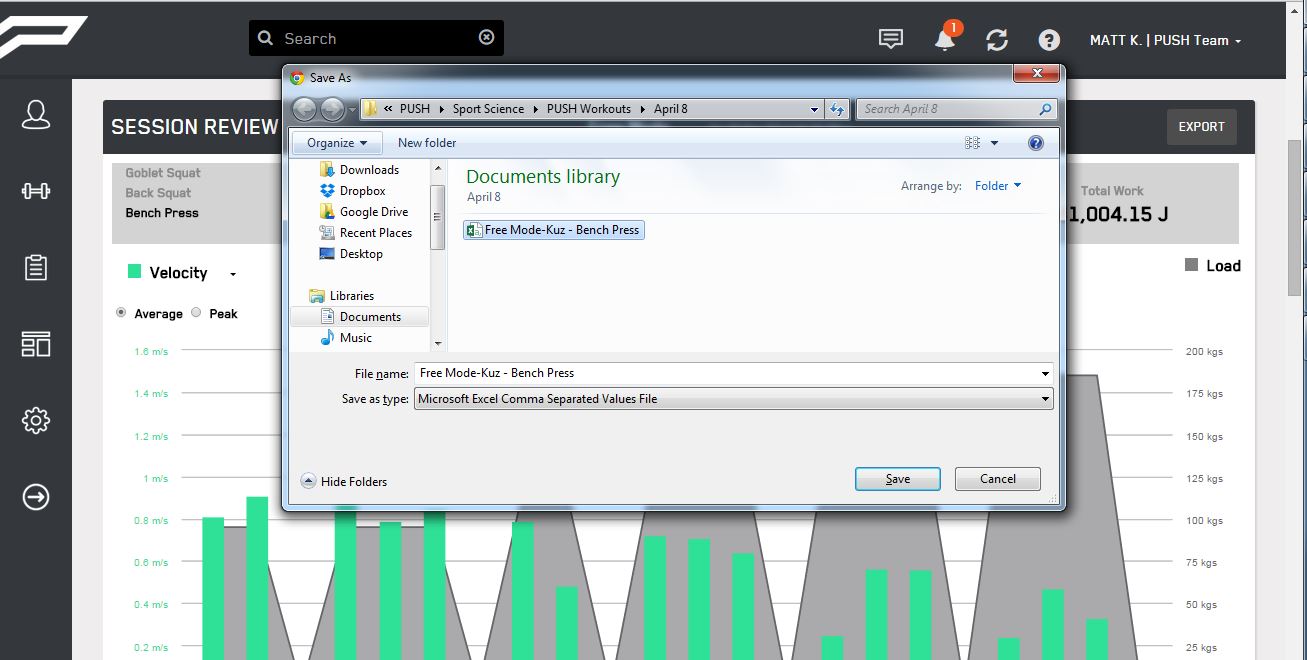Open the MATT K. PUSH Team account menu
Viewport: 1307px width, 660px height.
point(1165,40)
